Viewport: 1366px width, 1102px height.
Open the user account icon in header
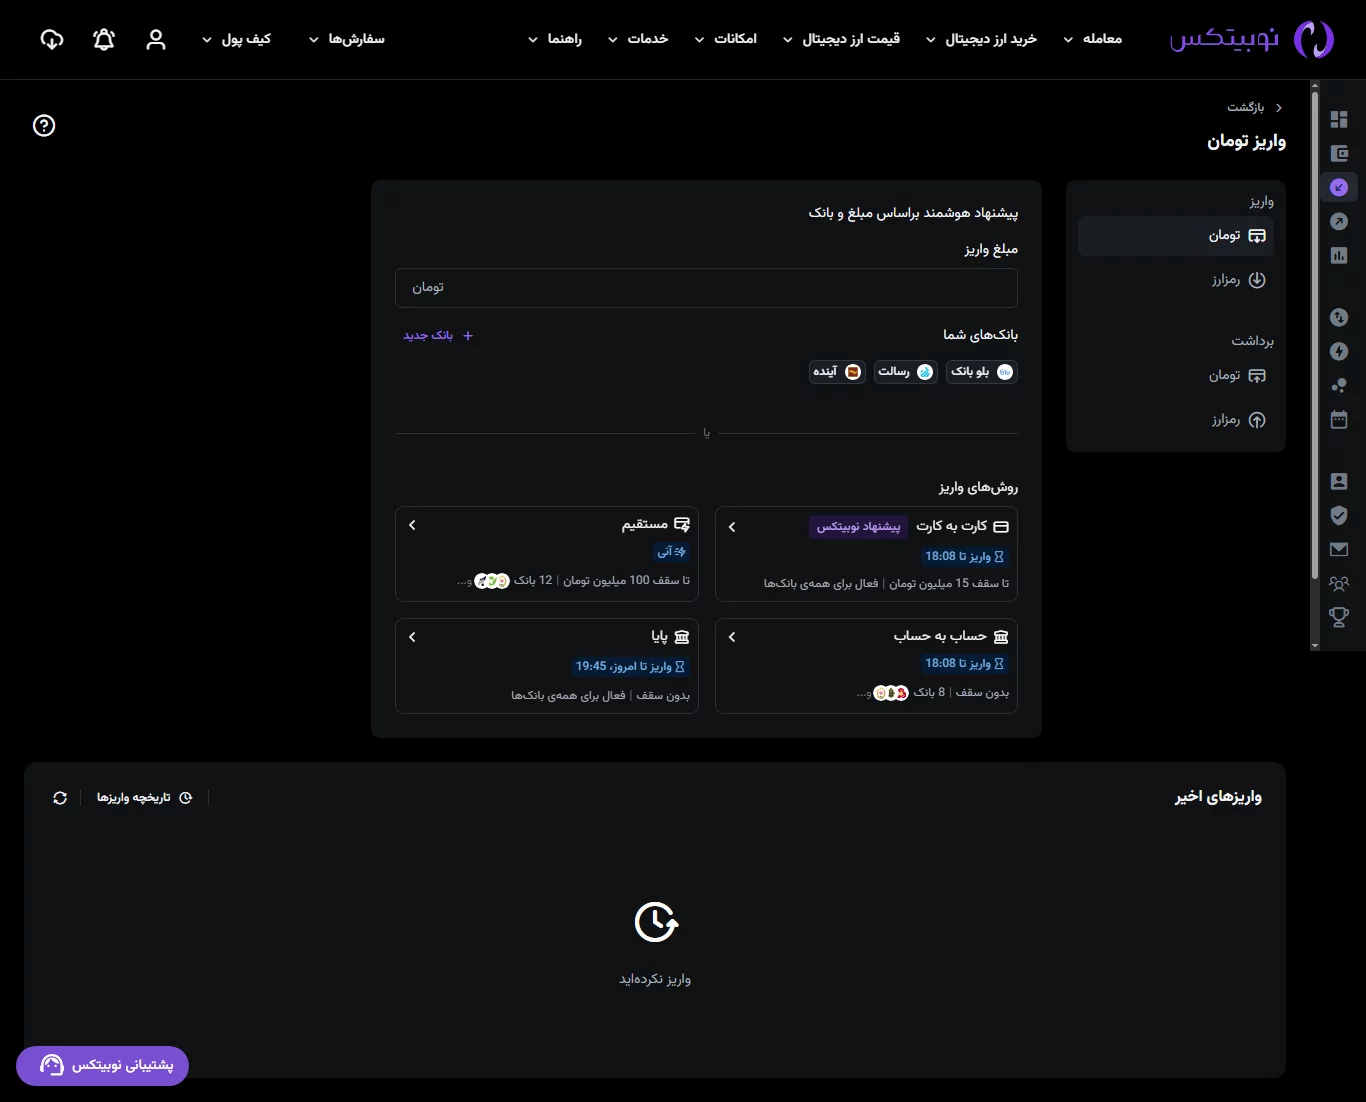tap(156, 39)
